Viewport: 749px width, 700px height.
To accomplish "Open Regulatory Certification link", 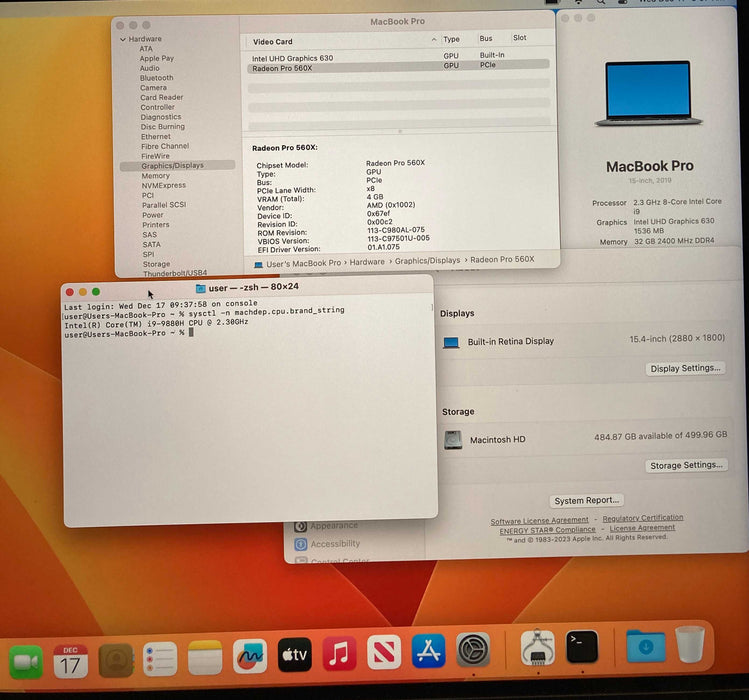I will click(643, 518).
